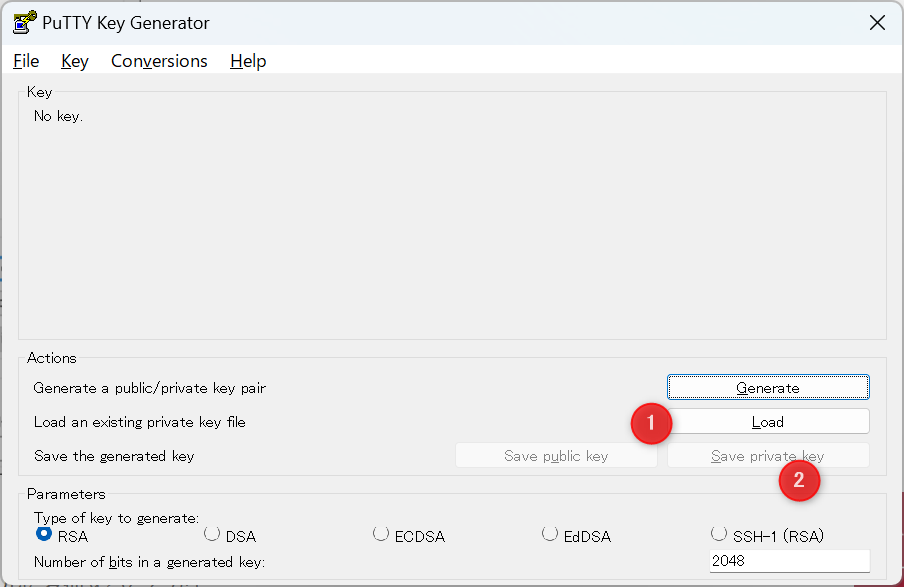Click the key bits field showing 2048
904x587 pixels.
click(789, 560)
